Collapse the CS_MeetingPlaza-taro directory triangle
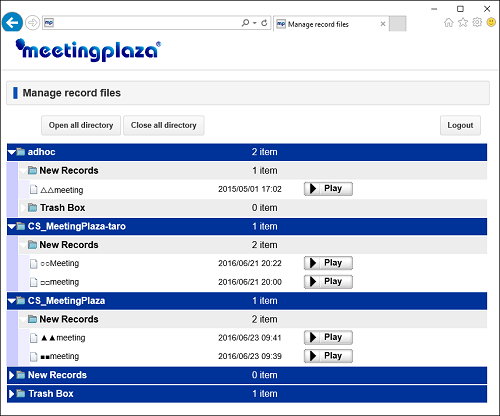Viewport: 500px width, 416px height. [x=11, y=227]
